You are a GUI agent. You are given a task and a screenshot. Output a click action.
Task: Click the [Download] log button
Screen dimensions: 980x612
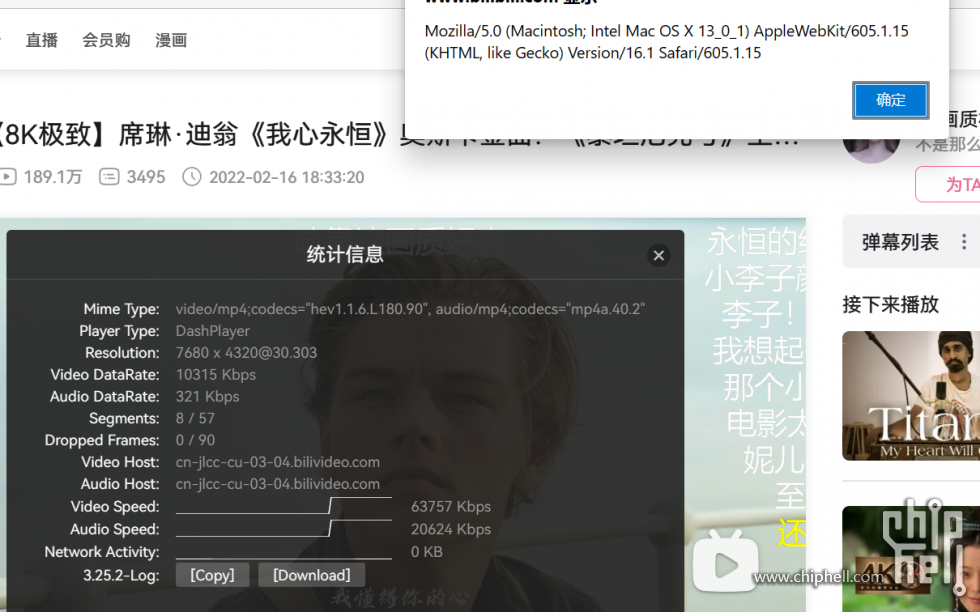coord(311,574)
